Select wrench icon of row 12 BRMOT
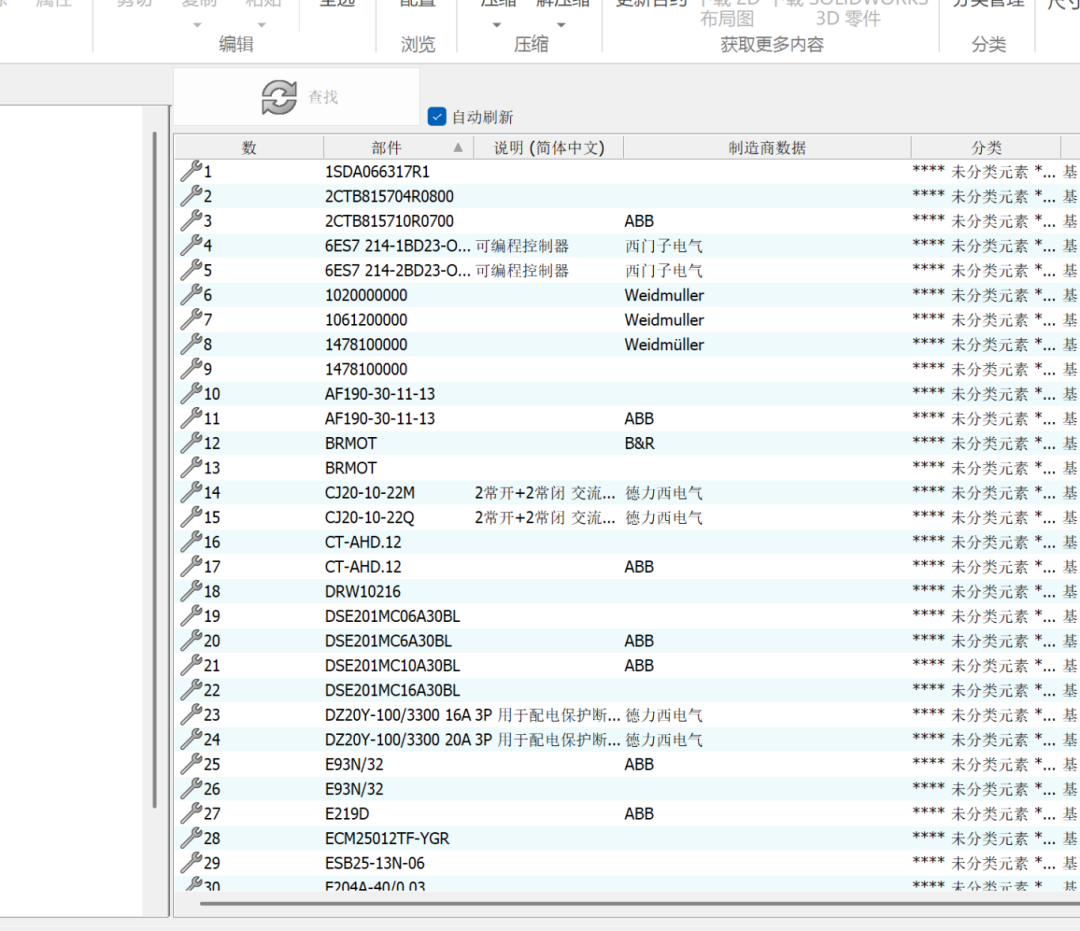The image size is (1080, 931). pyautogui.click(x=190, y=442)
